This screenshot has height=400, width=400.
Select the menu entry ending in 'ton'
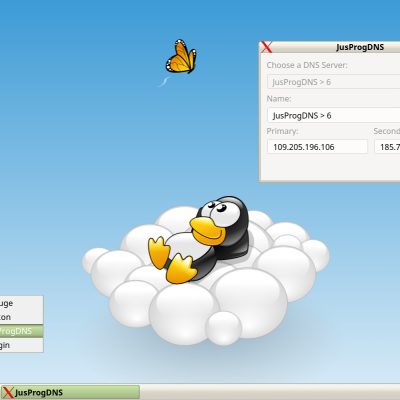click(x=21, y=317)
